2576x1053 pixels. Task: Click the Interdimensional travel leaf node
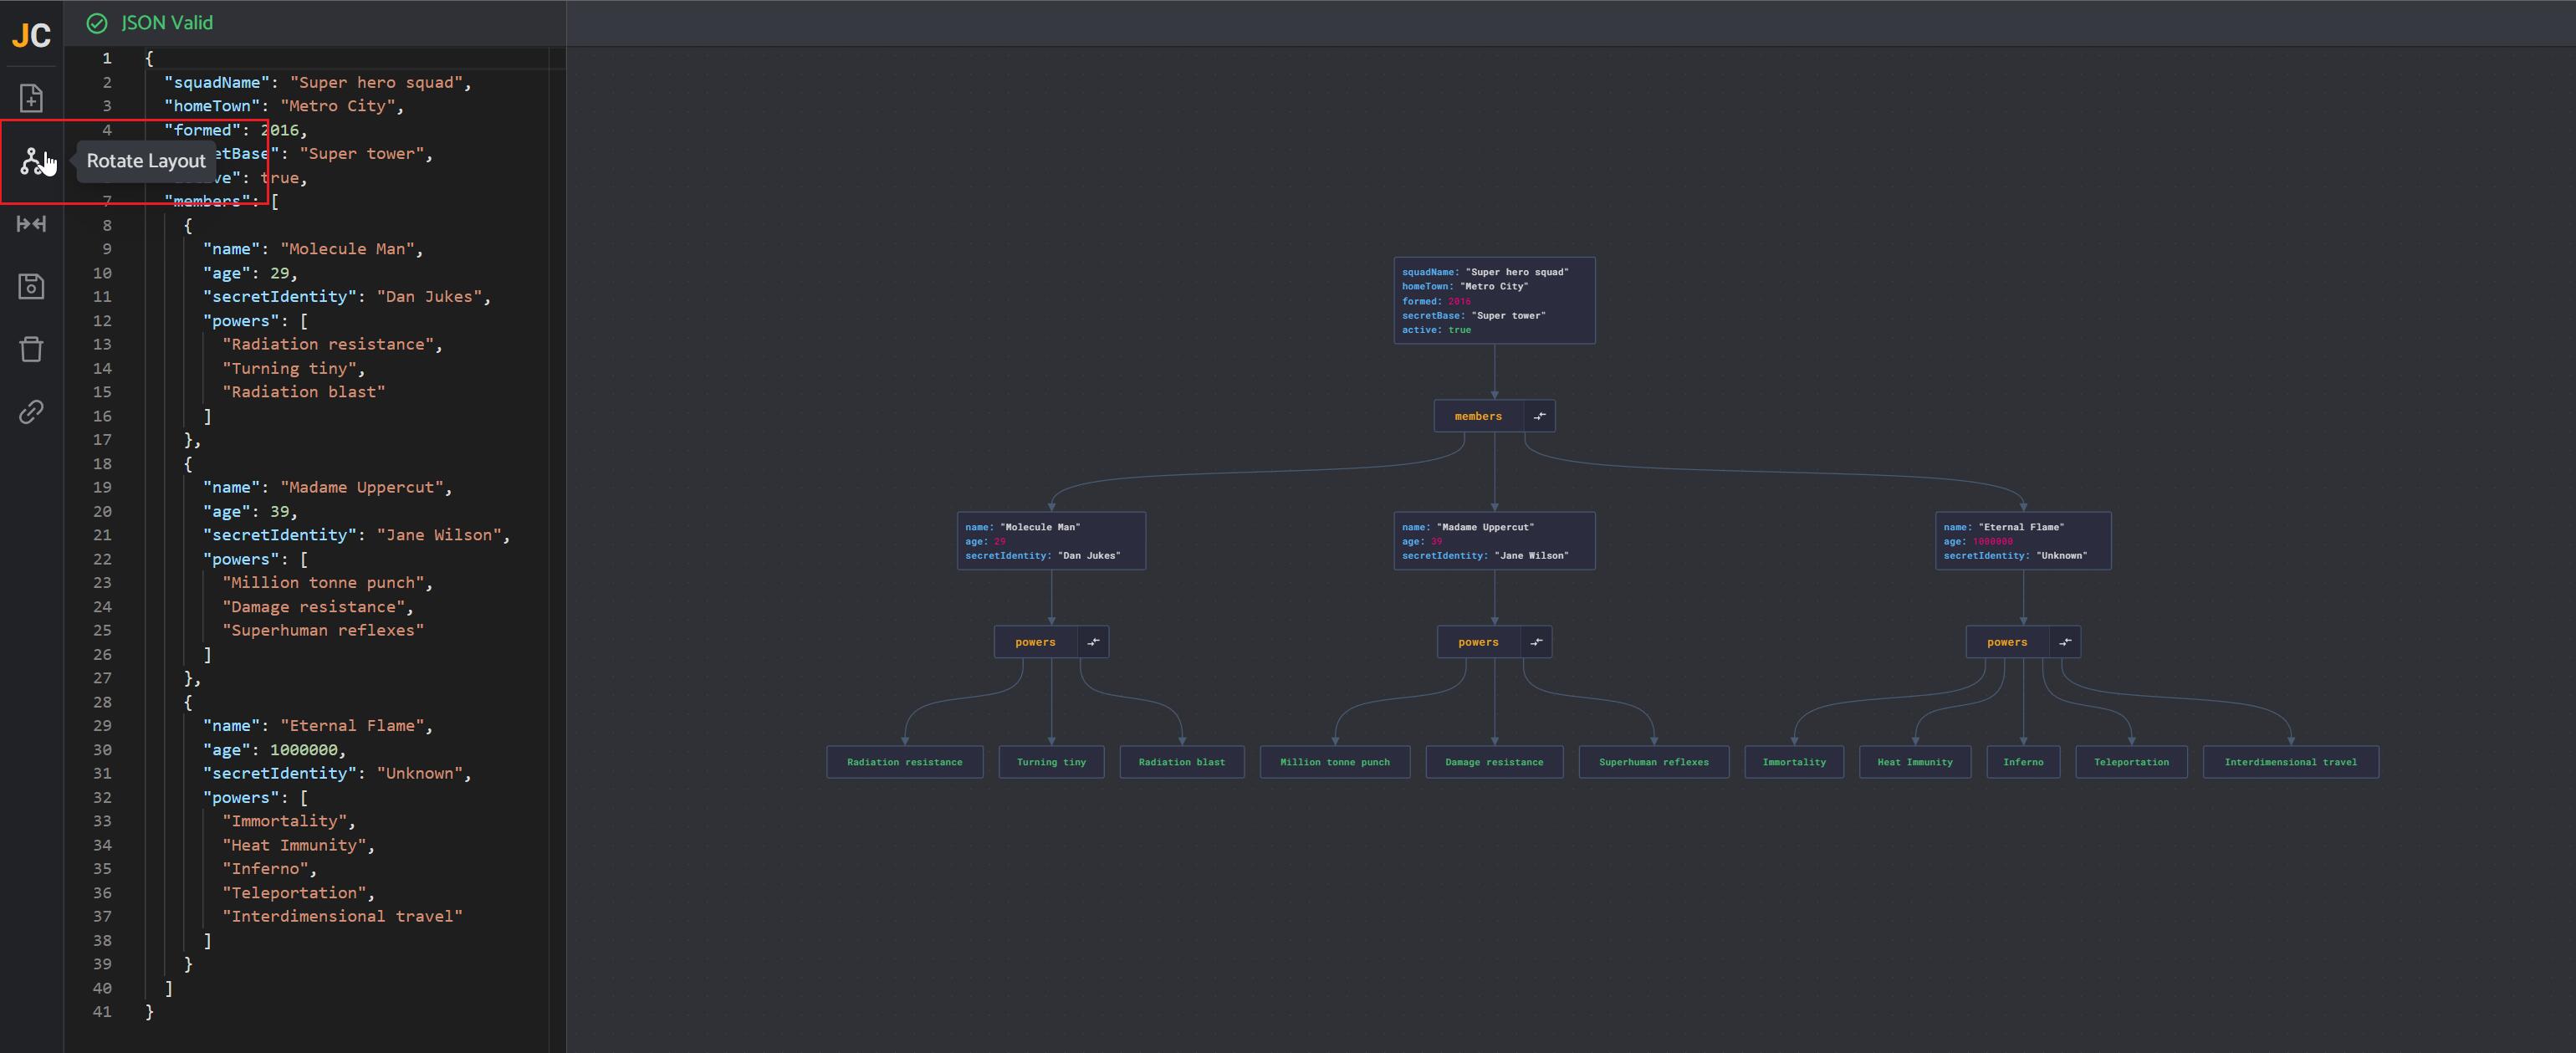(x=2289, y=762)
